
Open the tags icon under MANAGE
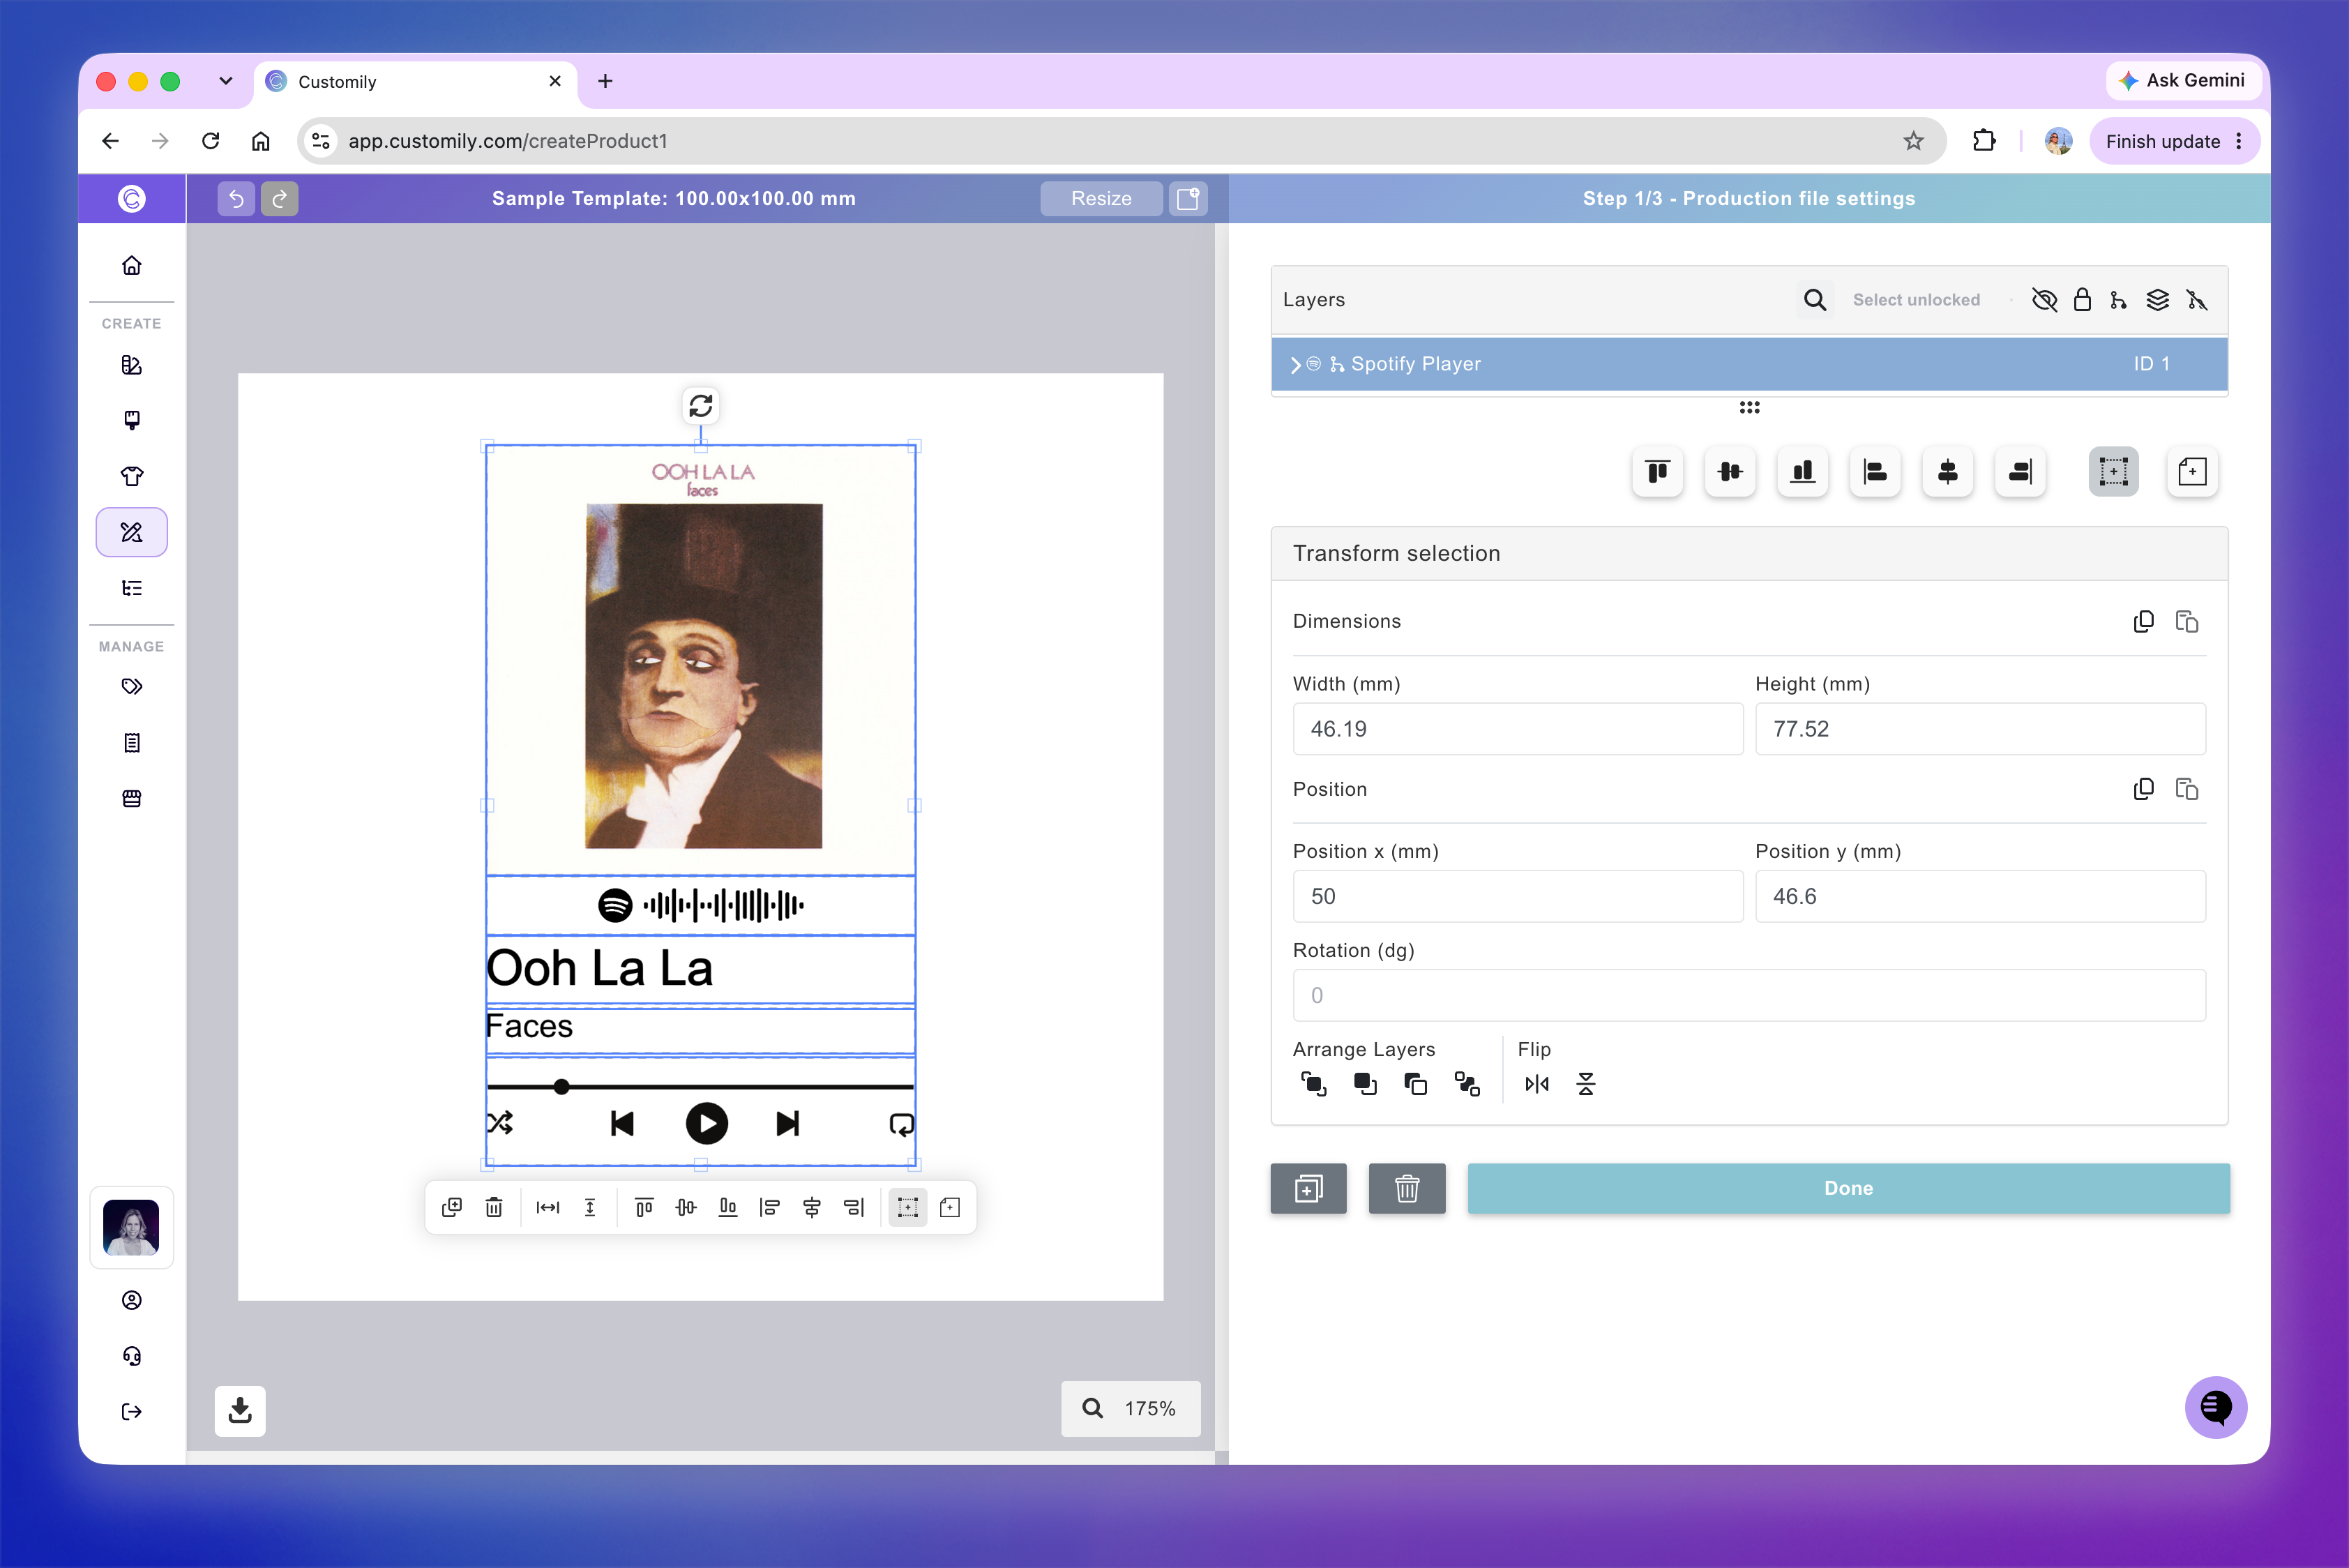coord(132,686)
